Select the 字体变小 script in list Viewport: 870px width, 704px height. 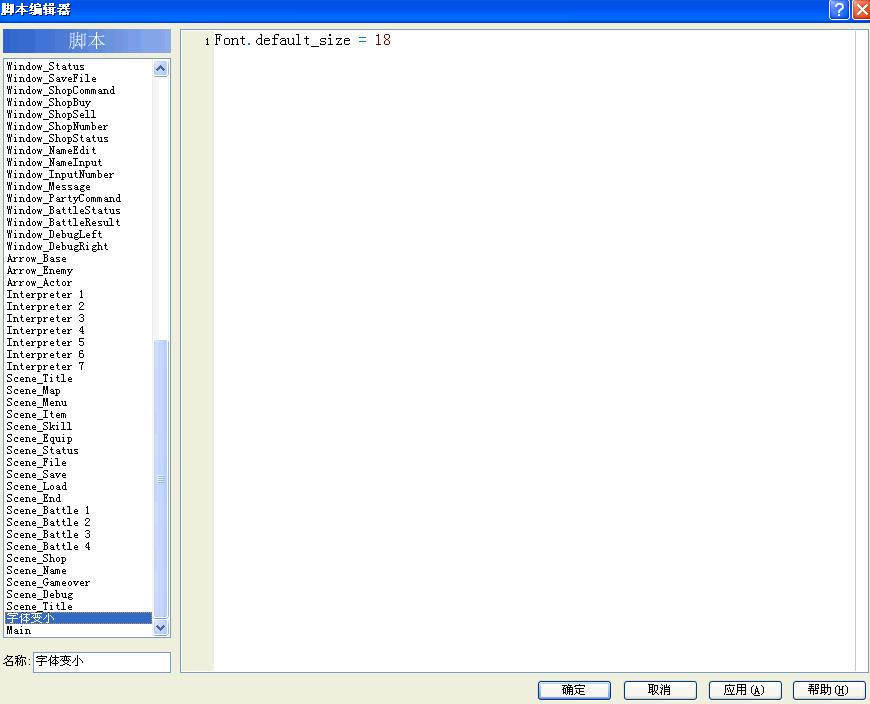click(78, 618)
